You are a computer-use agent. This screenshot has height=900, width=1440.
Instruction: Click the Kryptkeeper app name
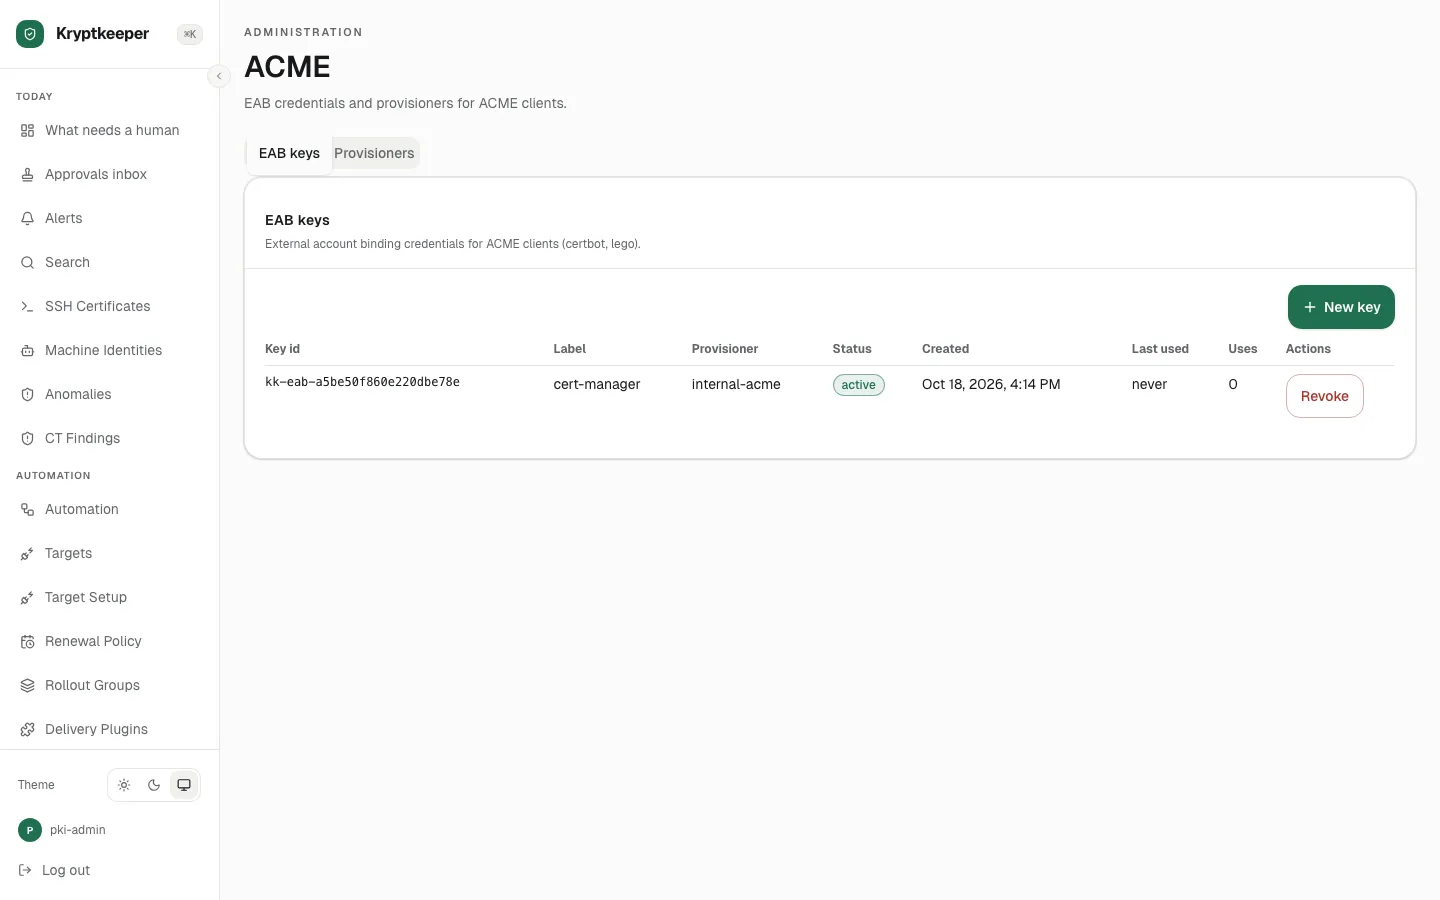click(x=102, y=34)
